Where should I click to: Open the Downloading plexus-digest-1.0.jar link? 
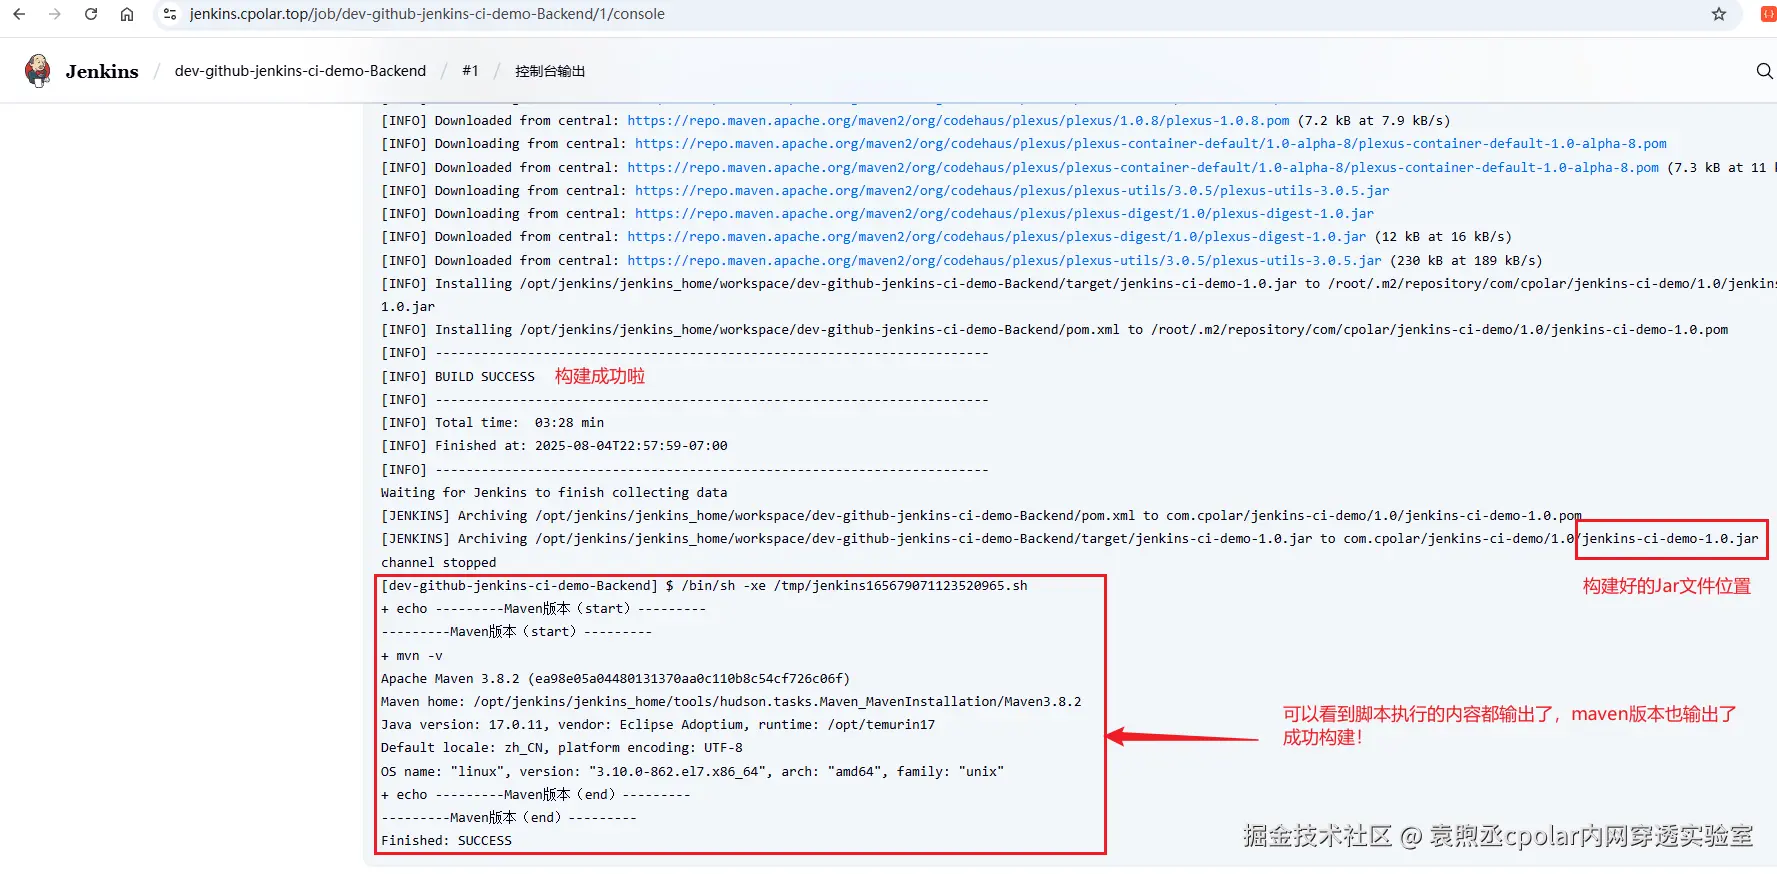click(x=1004, y=214)
